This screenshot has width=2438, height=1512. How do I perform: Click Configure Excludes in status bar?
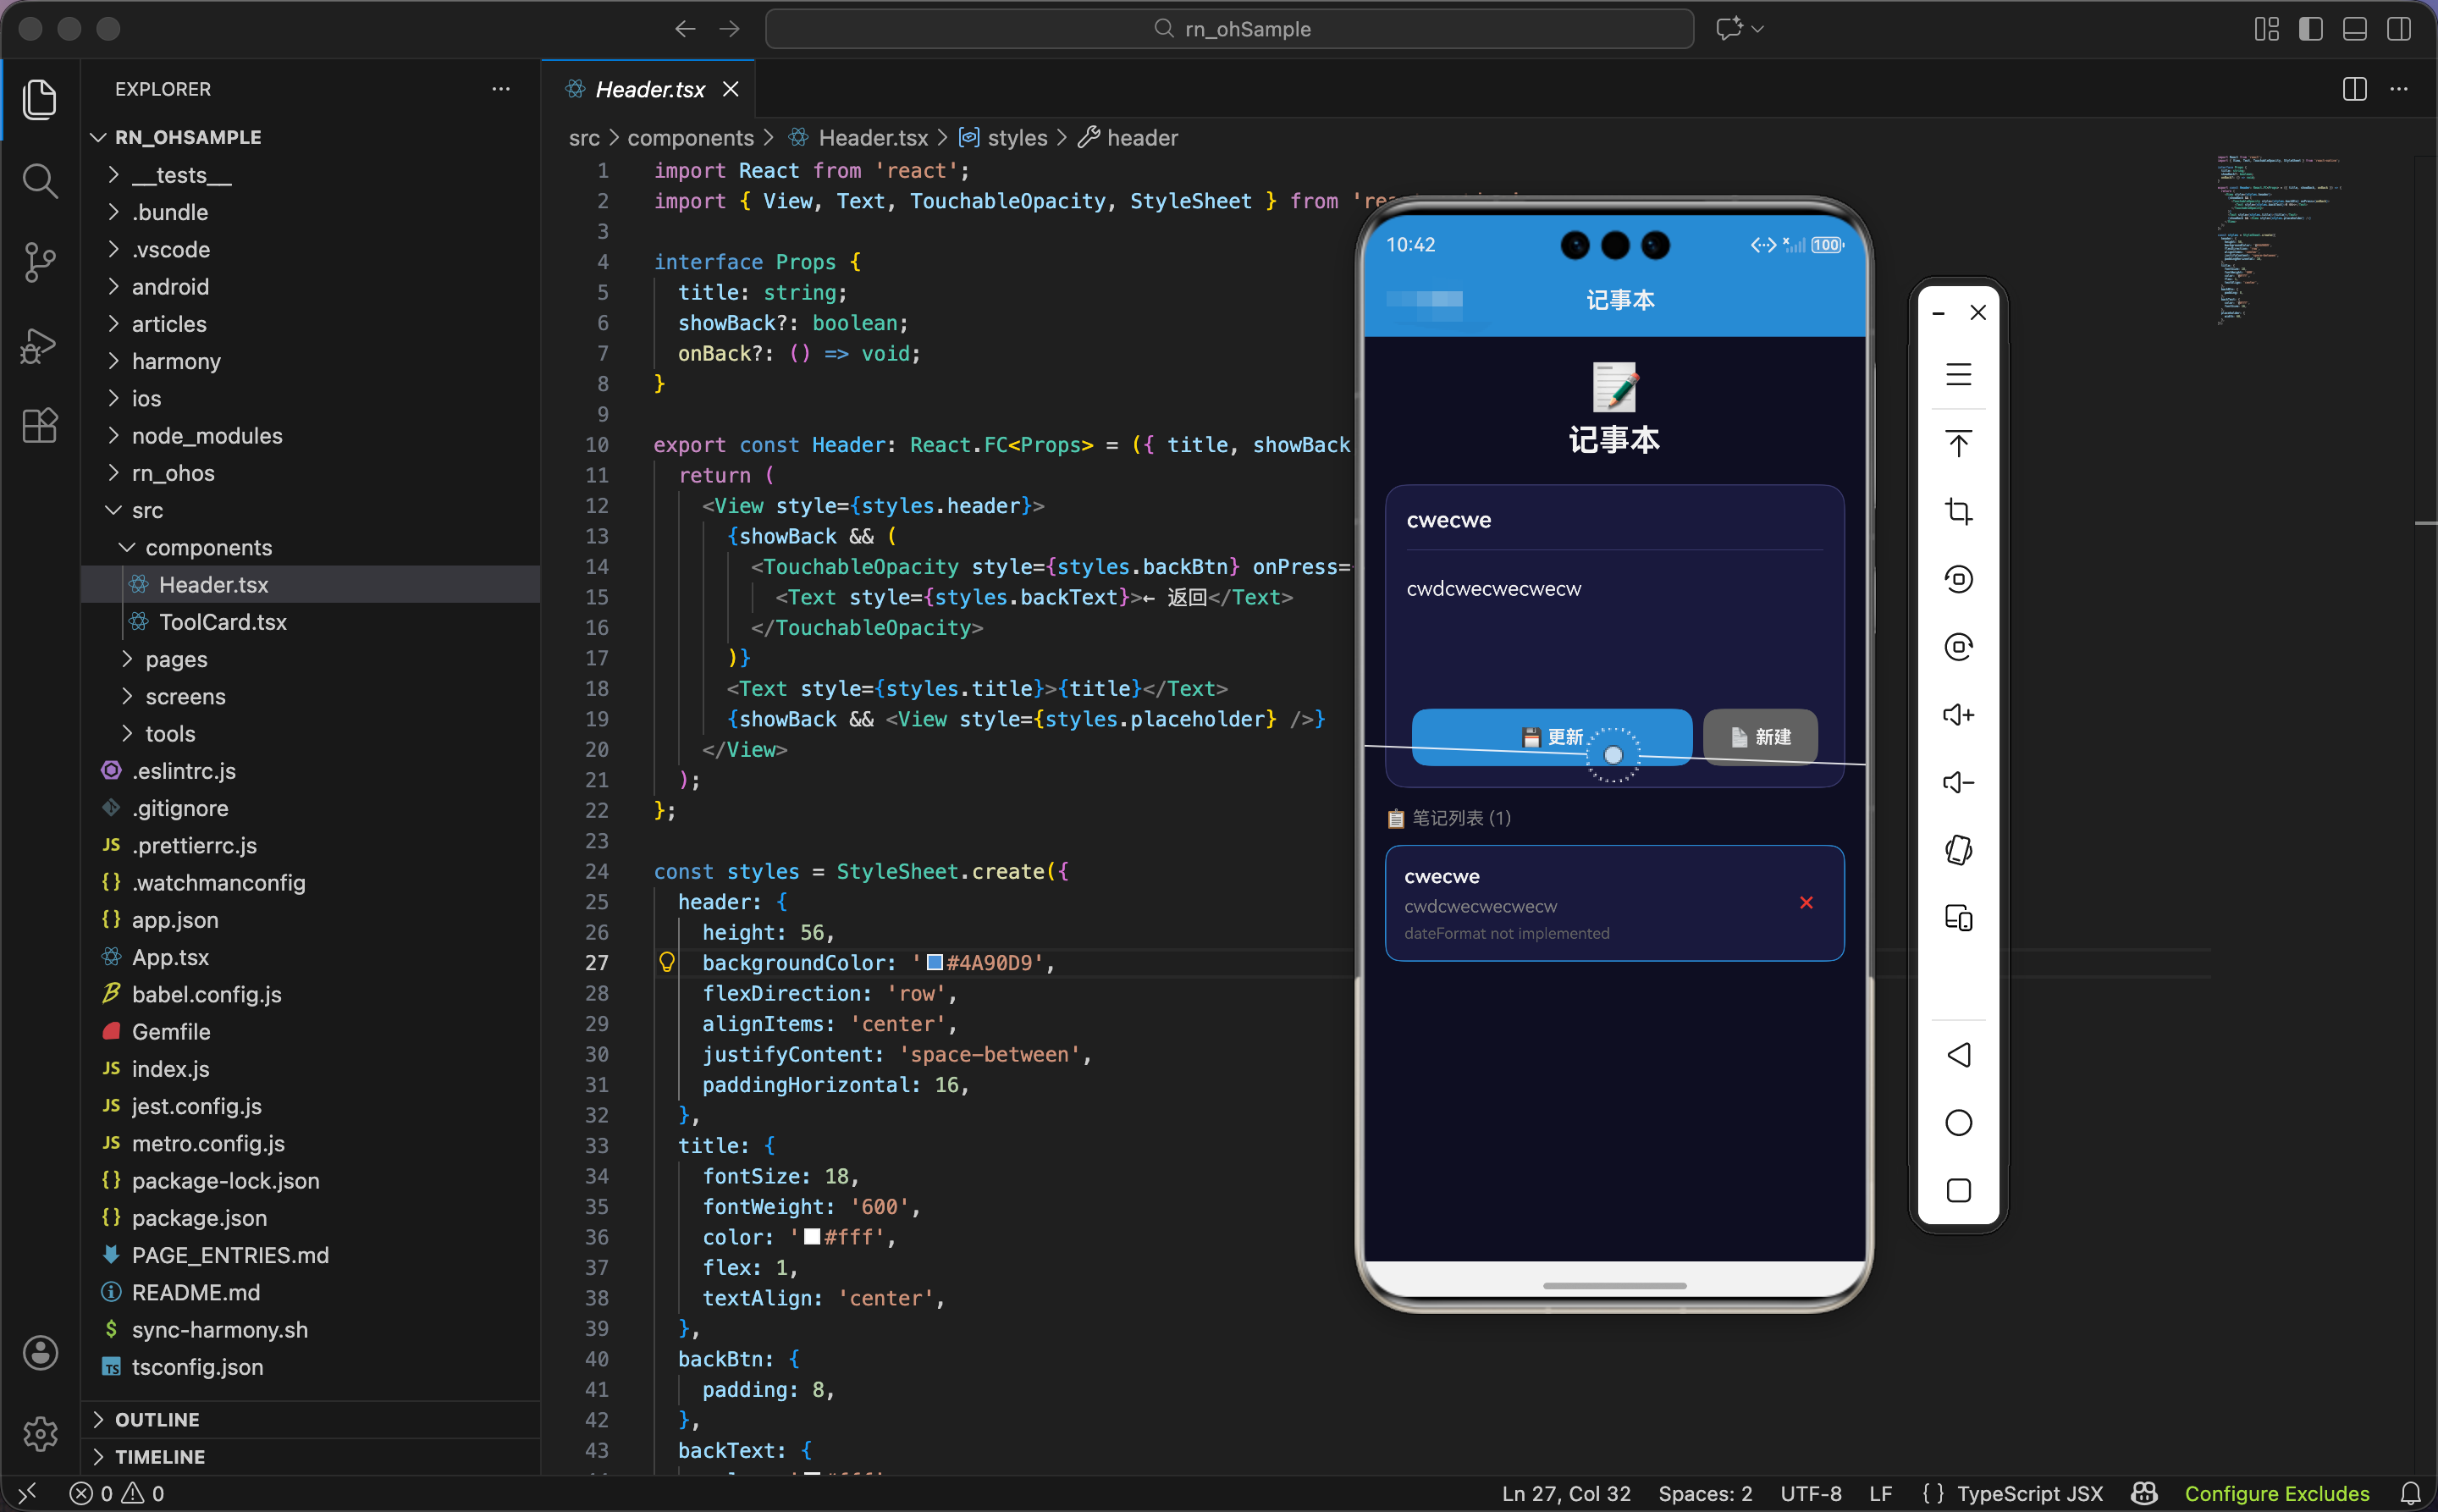coord(2276,1492)
